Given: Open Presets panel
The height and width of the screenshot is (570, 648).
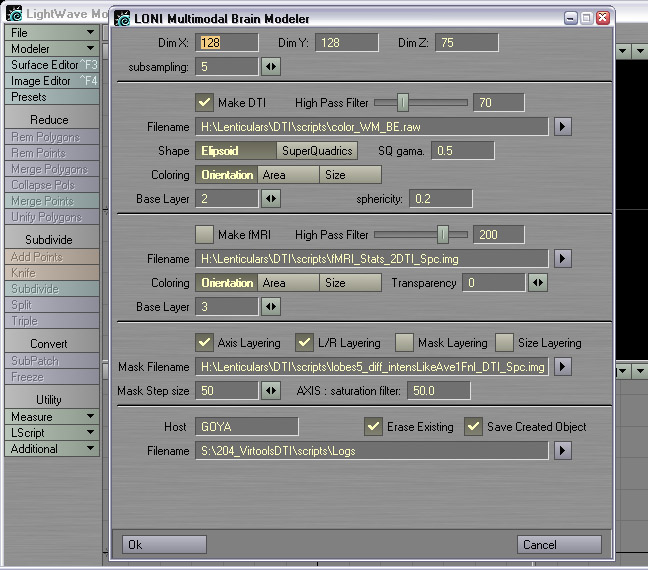Looking at the screenshot, I should [x=52, y=97].
